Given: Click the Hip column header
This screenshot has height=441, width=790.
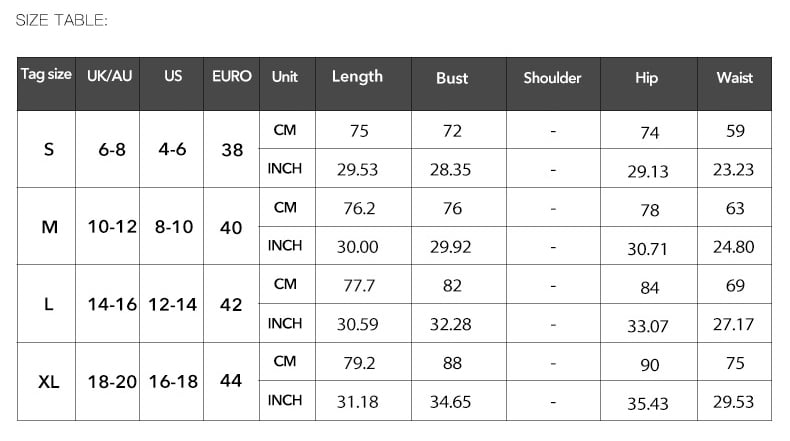Looking at the screenshot, I should 646,78.
